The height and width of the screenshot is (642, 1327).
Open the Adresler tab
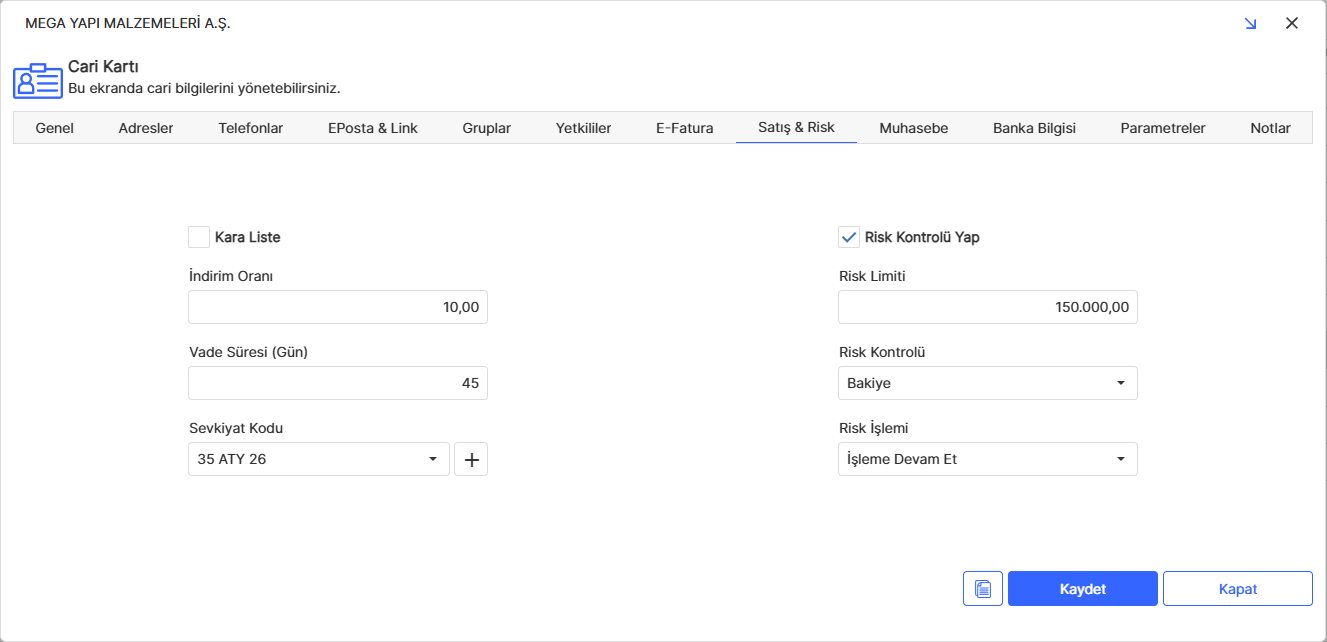tap(146, 128)
